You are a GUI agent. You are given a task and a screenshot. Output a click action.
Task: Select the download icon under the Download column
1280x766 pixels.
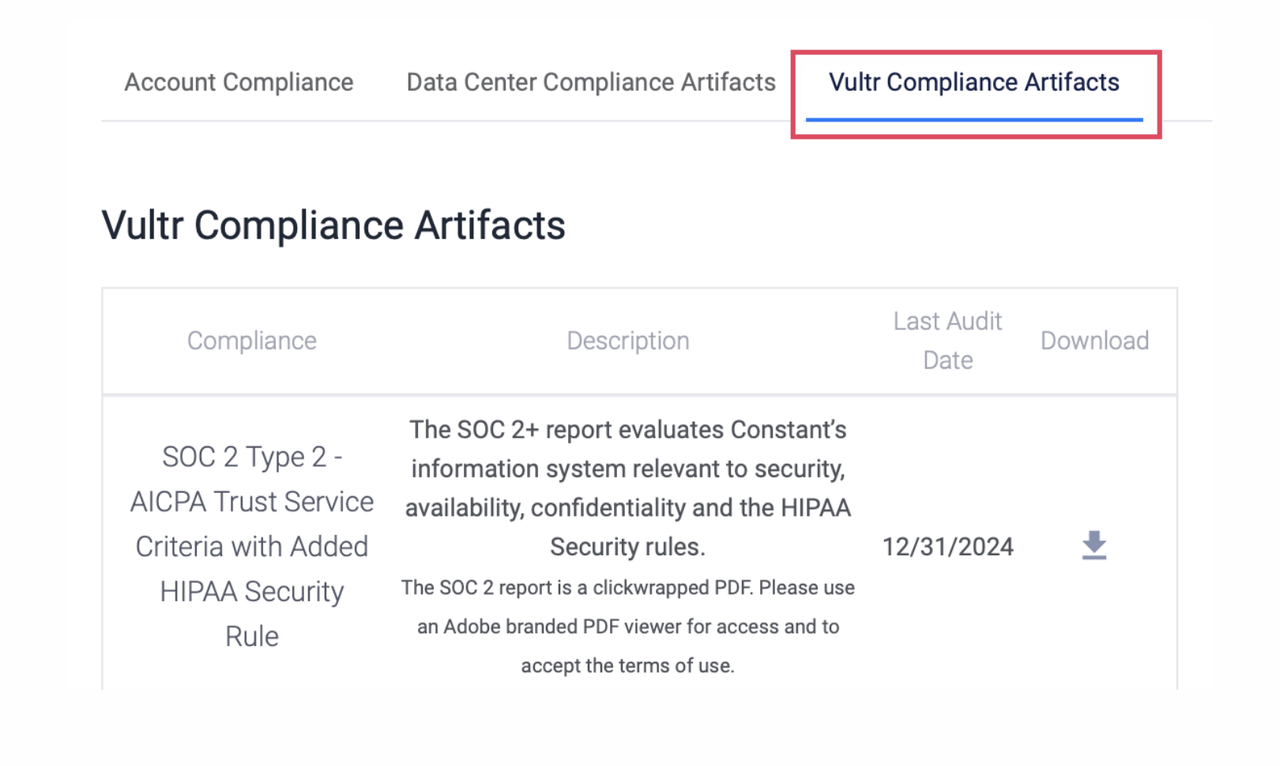coord(1094,545)
